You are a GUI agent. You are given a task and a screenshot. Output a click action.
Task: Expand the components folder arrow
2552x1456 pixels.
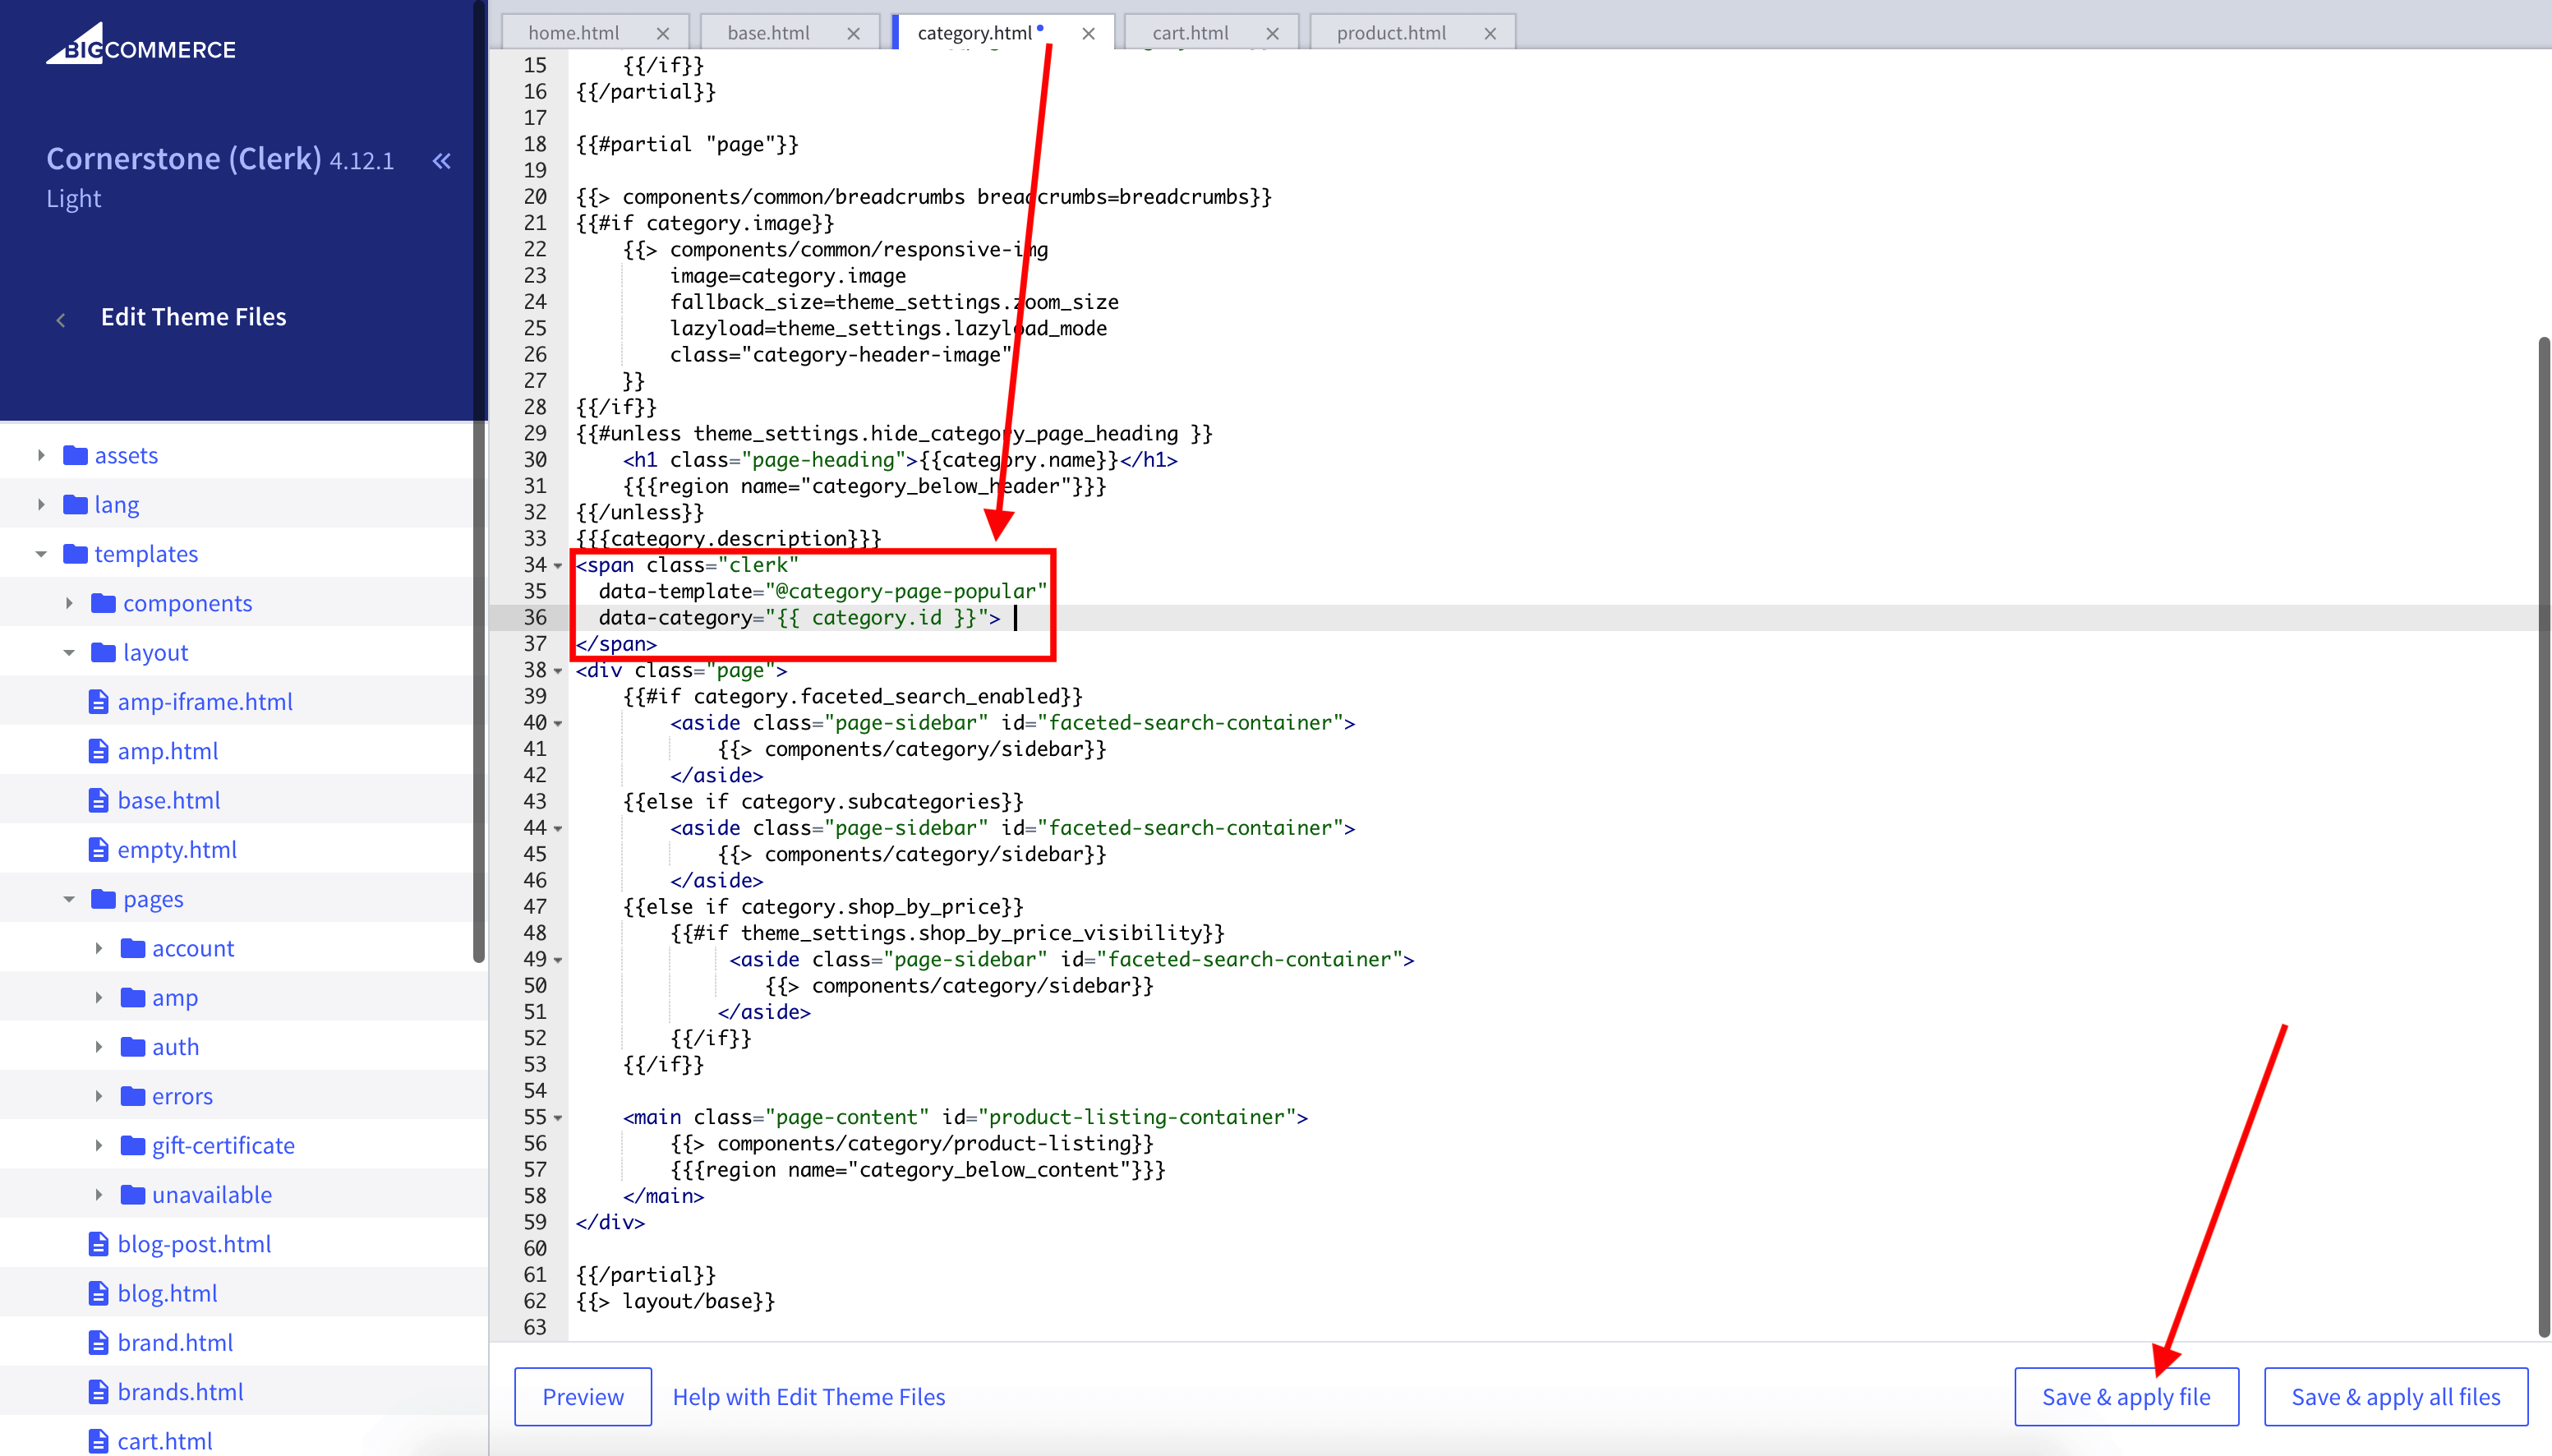pos(69,603)
